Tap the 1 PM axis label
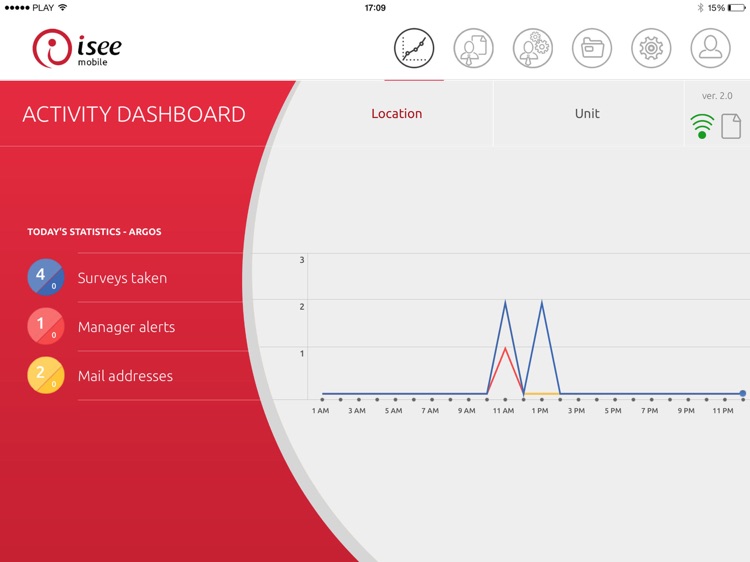 pyautogui.click(x=540, y=410)
